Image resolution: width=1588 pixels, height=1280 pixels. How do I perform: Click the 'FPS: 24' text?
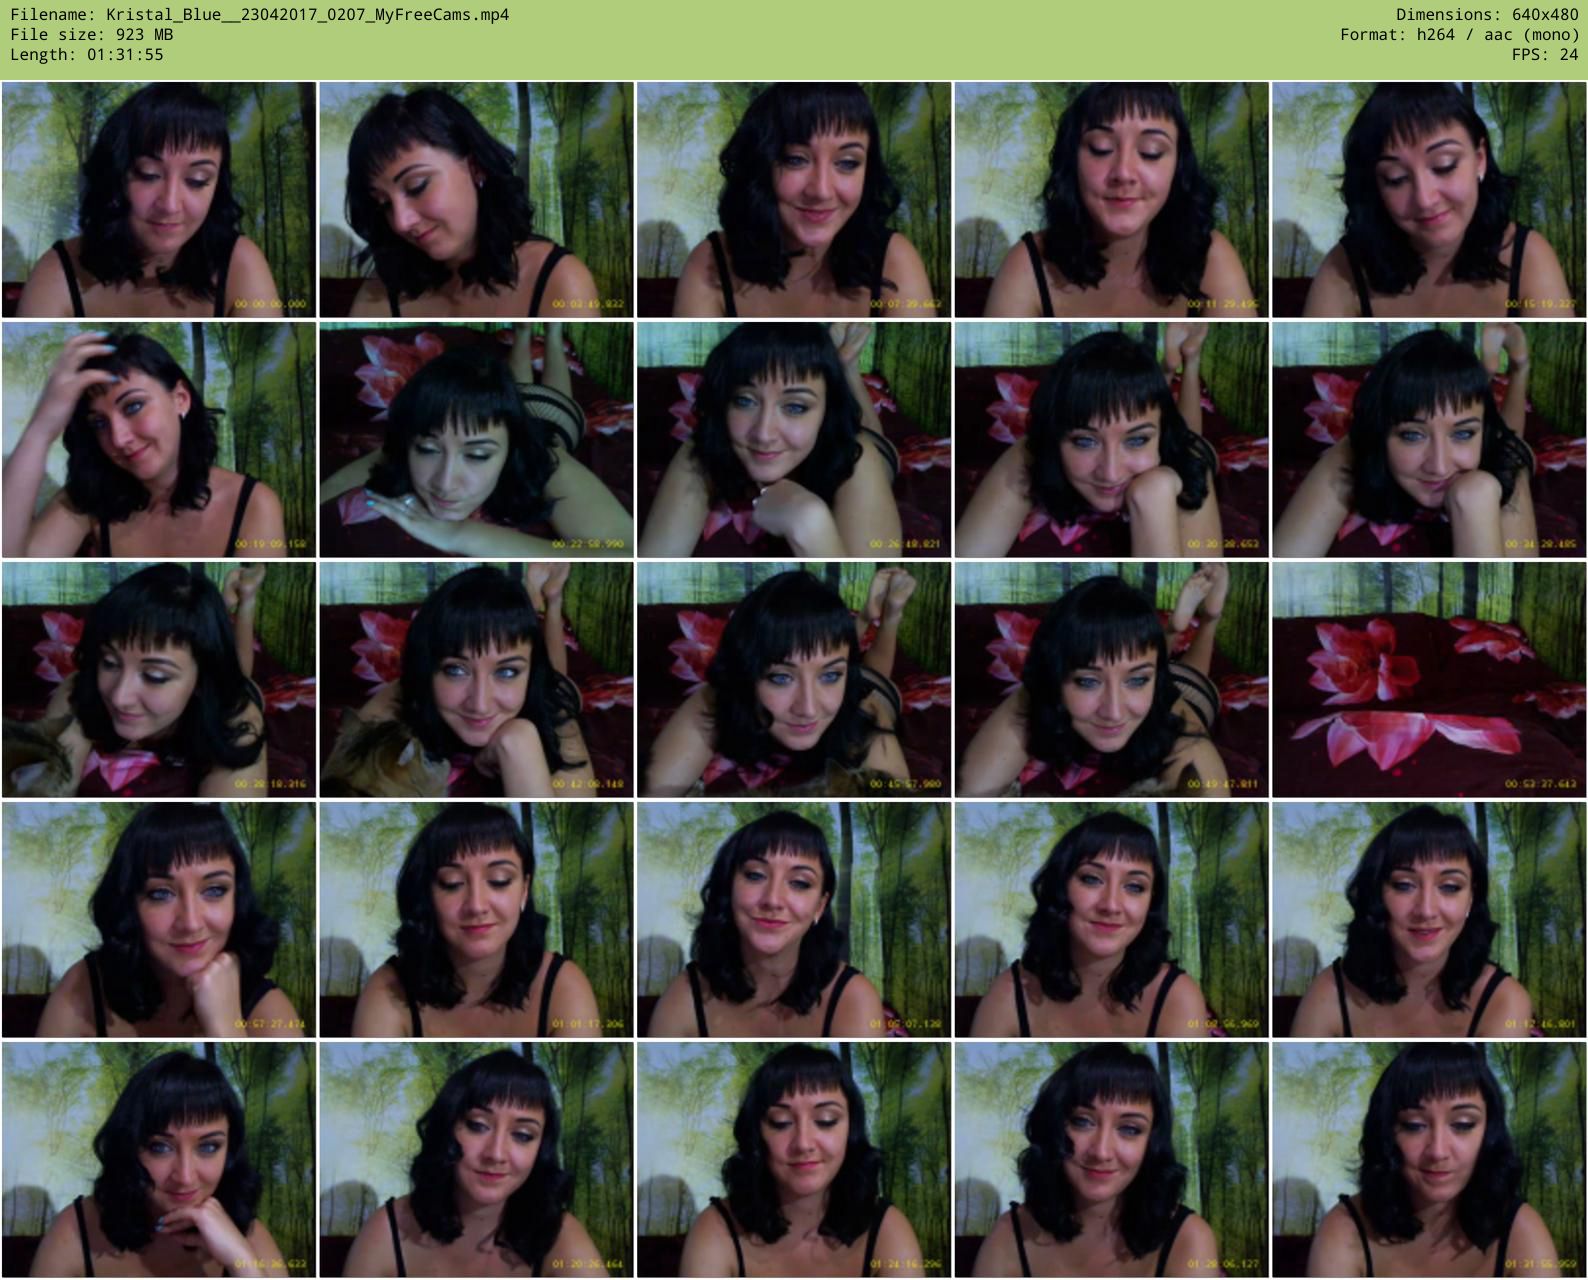coord(1545,55)
